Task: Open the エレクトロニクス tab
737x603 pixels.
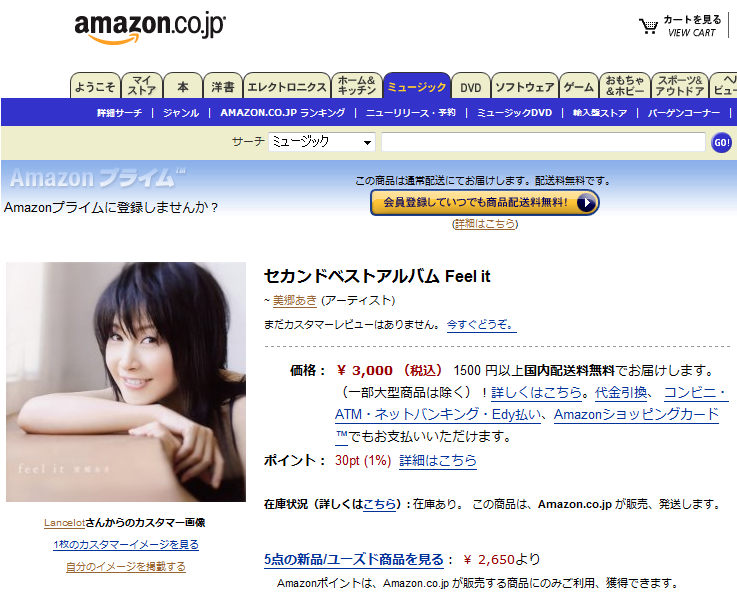Action: (x=287, y=86)
